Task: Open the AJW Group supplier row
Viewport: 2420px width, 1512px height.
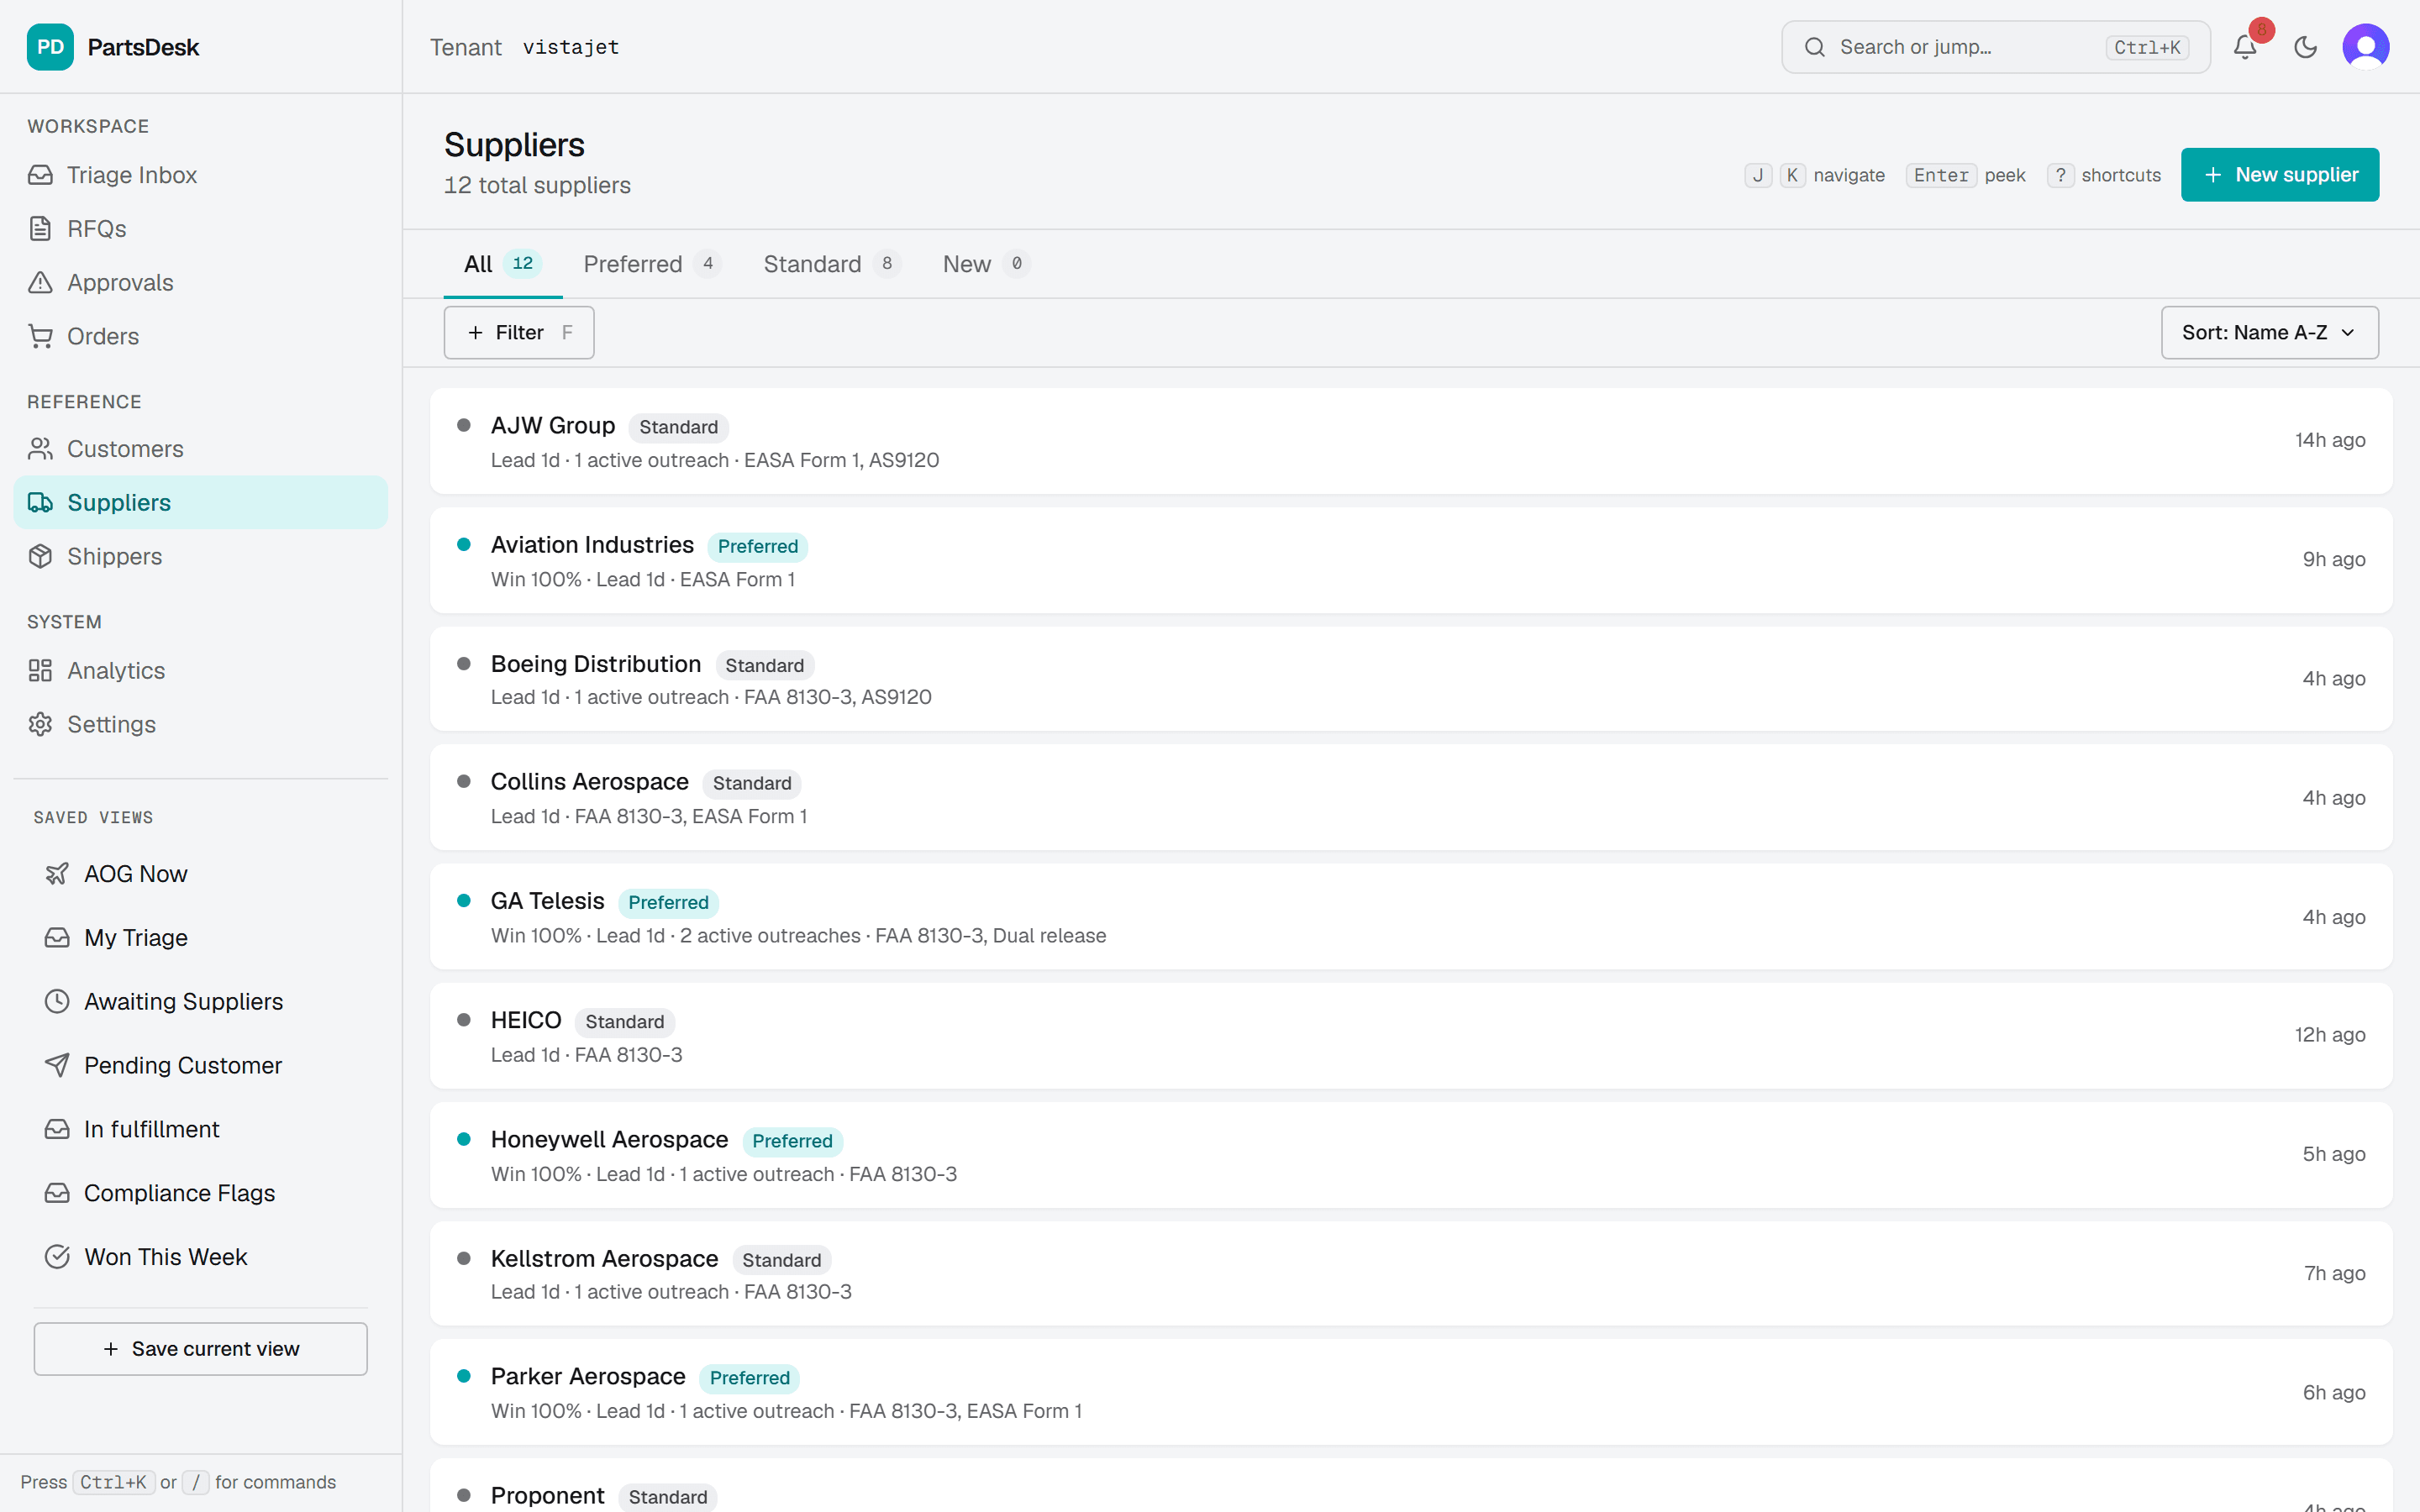Action: [x=1411, y=441]
